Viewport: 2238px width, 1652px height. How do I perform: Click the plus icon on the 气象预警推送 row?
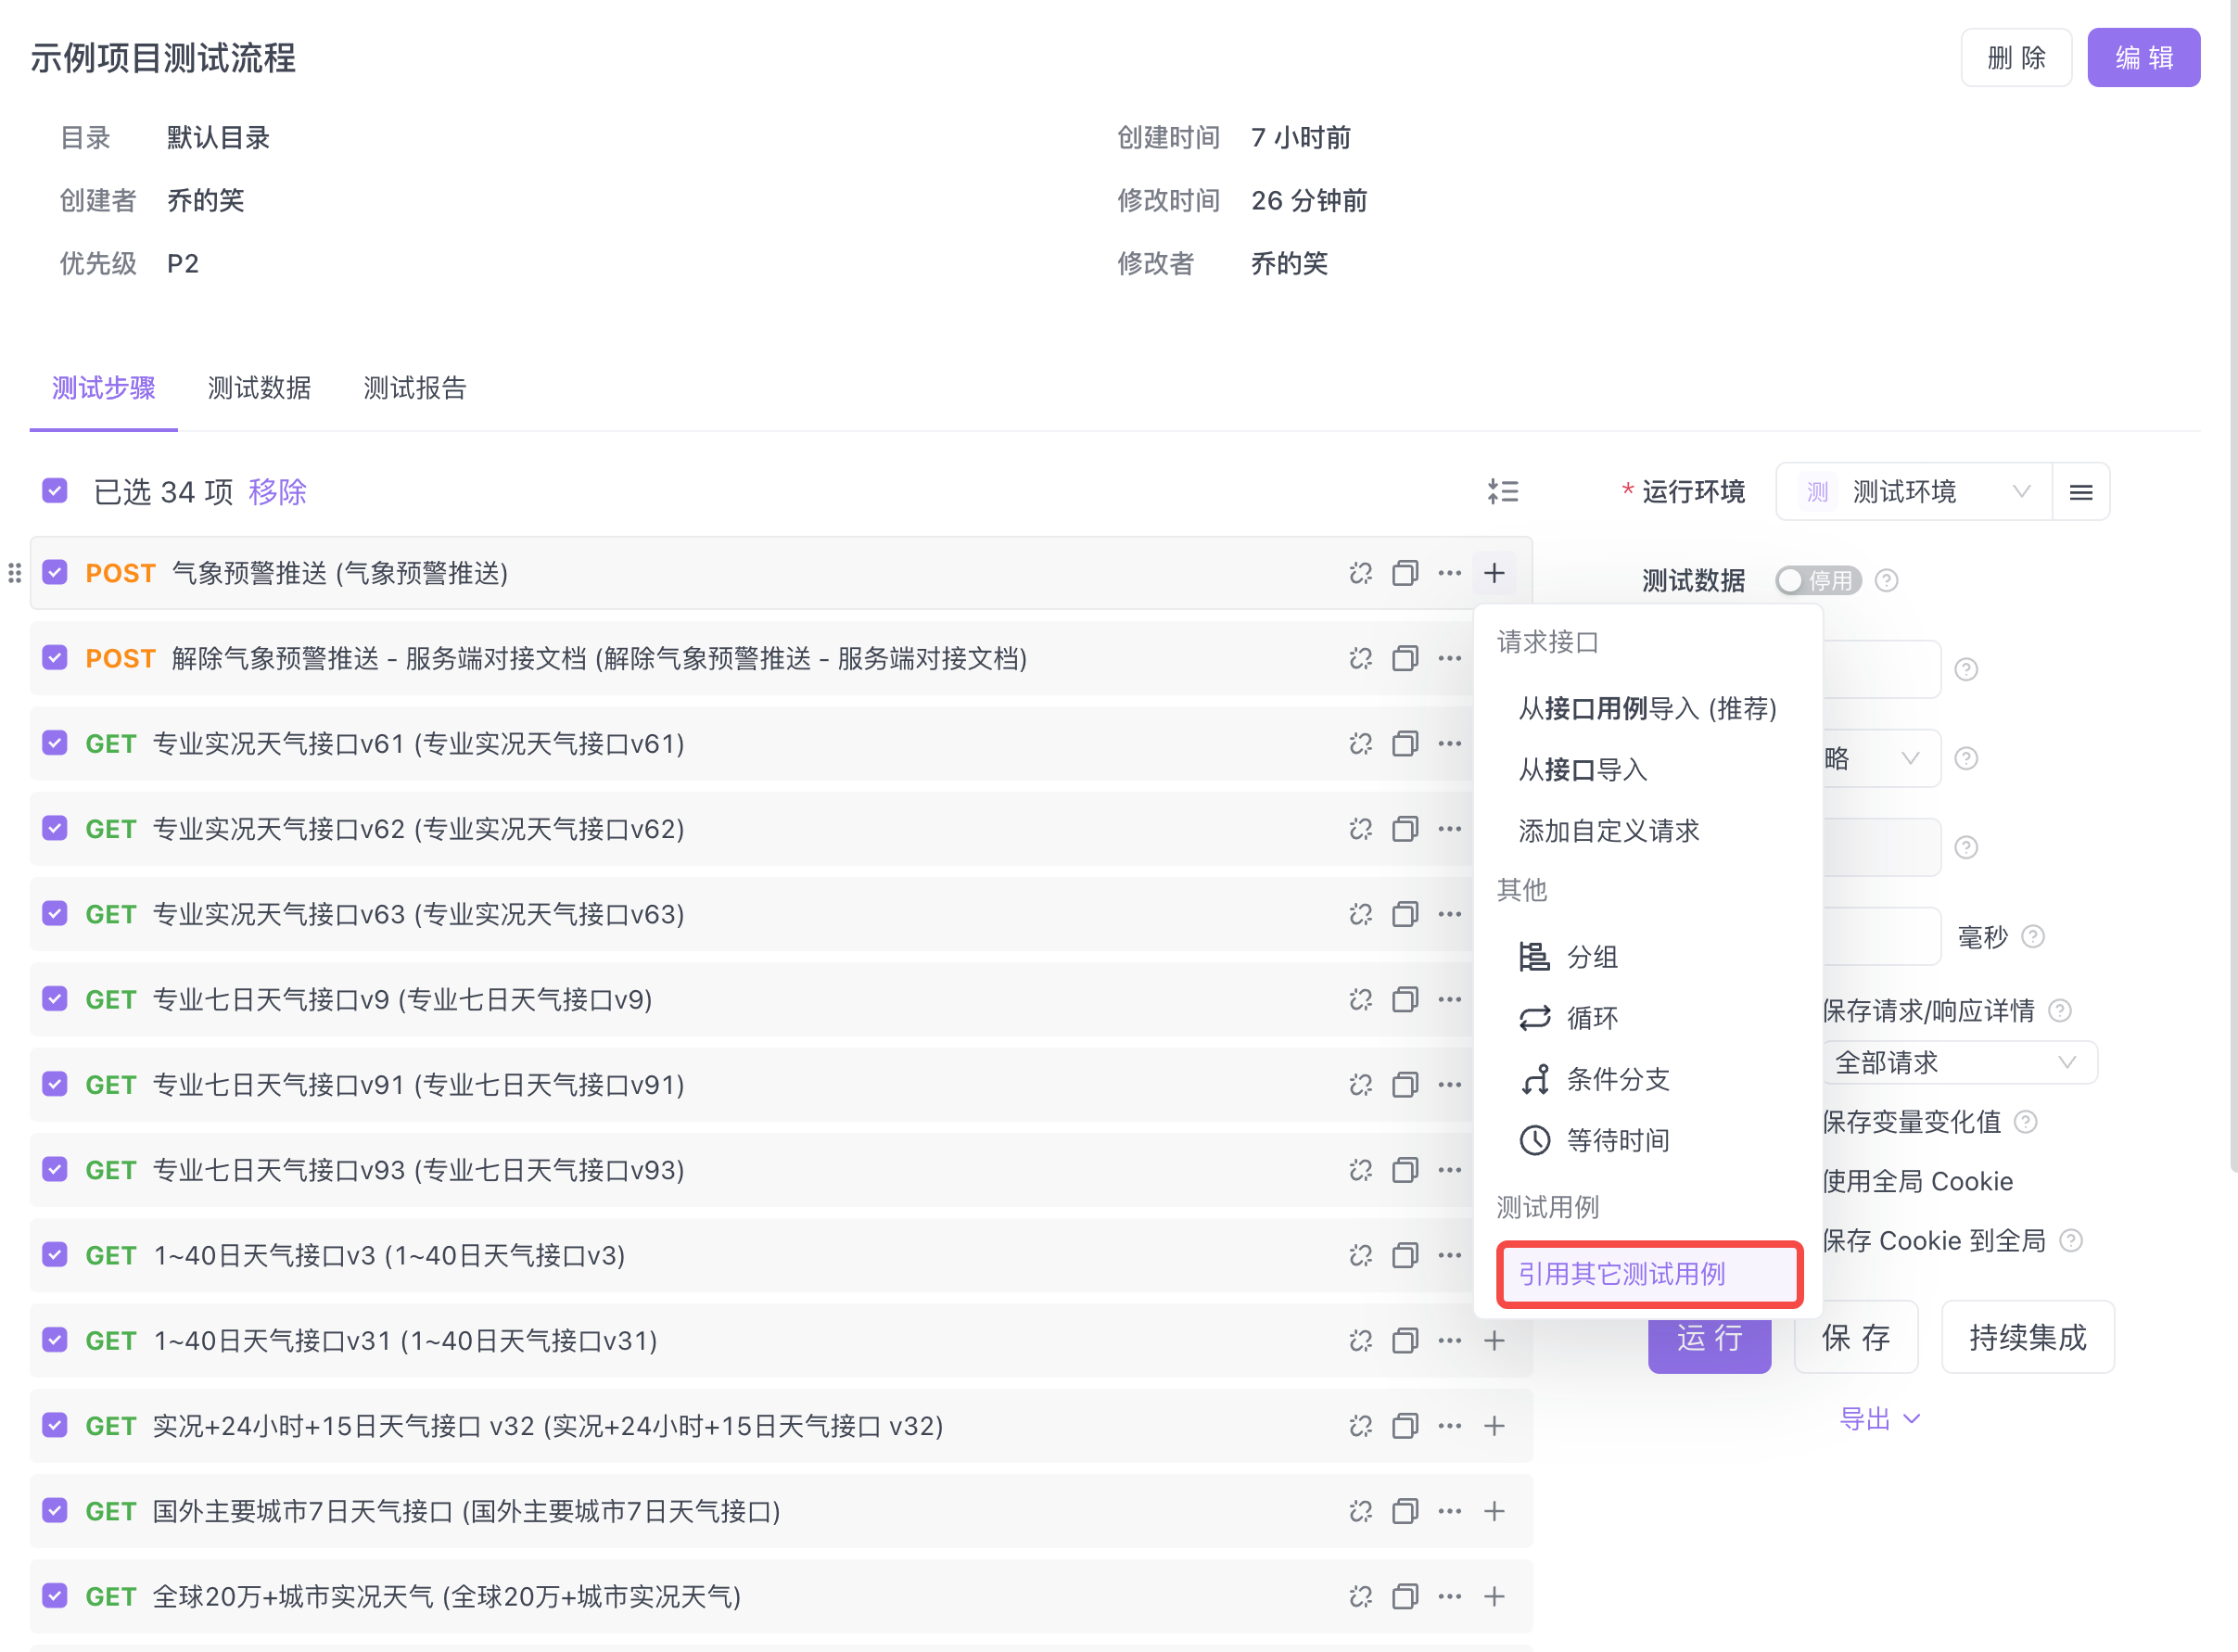click(x=1494, y=573)
